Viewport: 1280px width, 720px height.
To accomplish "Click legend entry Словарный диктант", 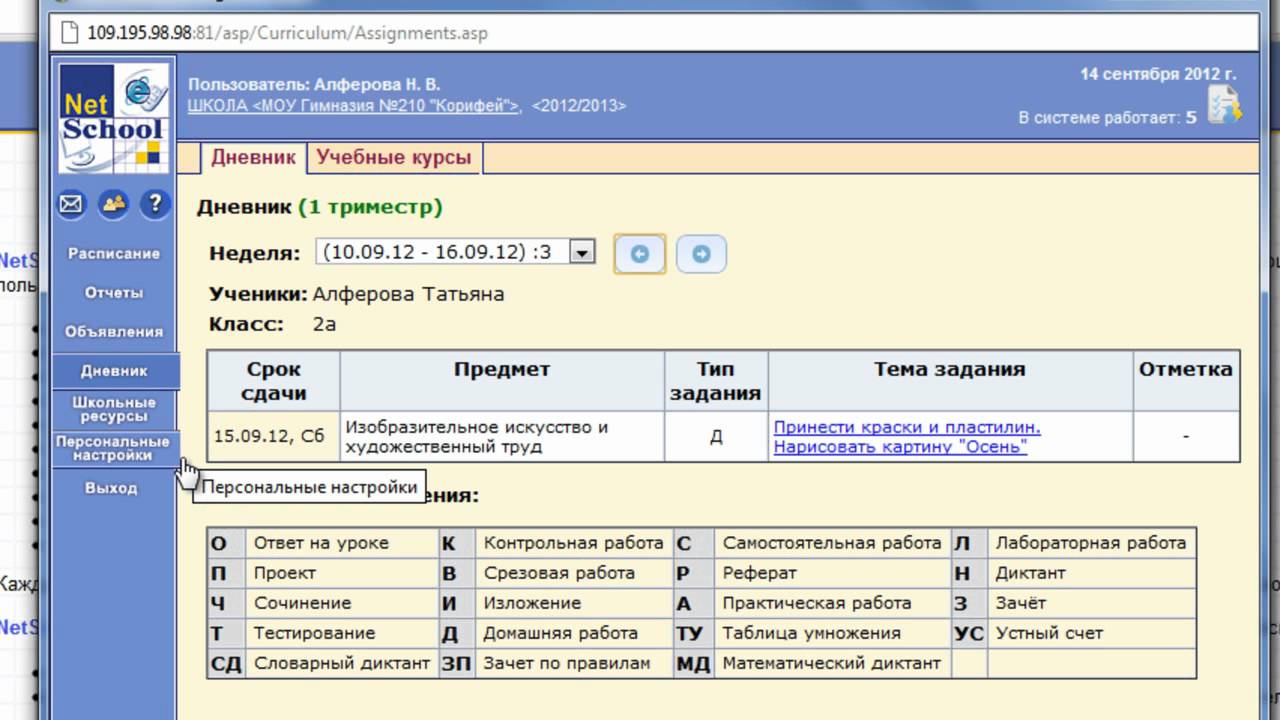I will coord(342,663).
